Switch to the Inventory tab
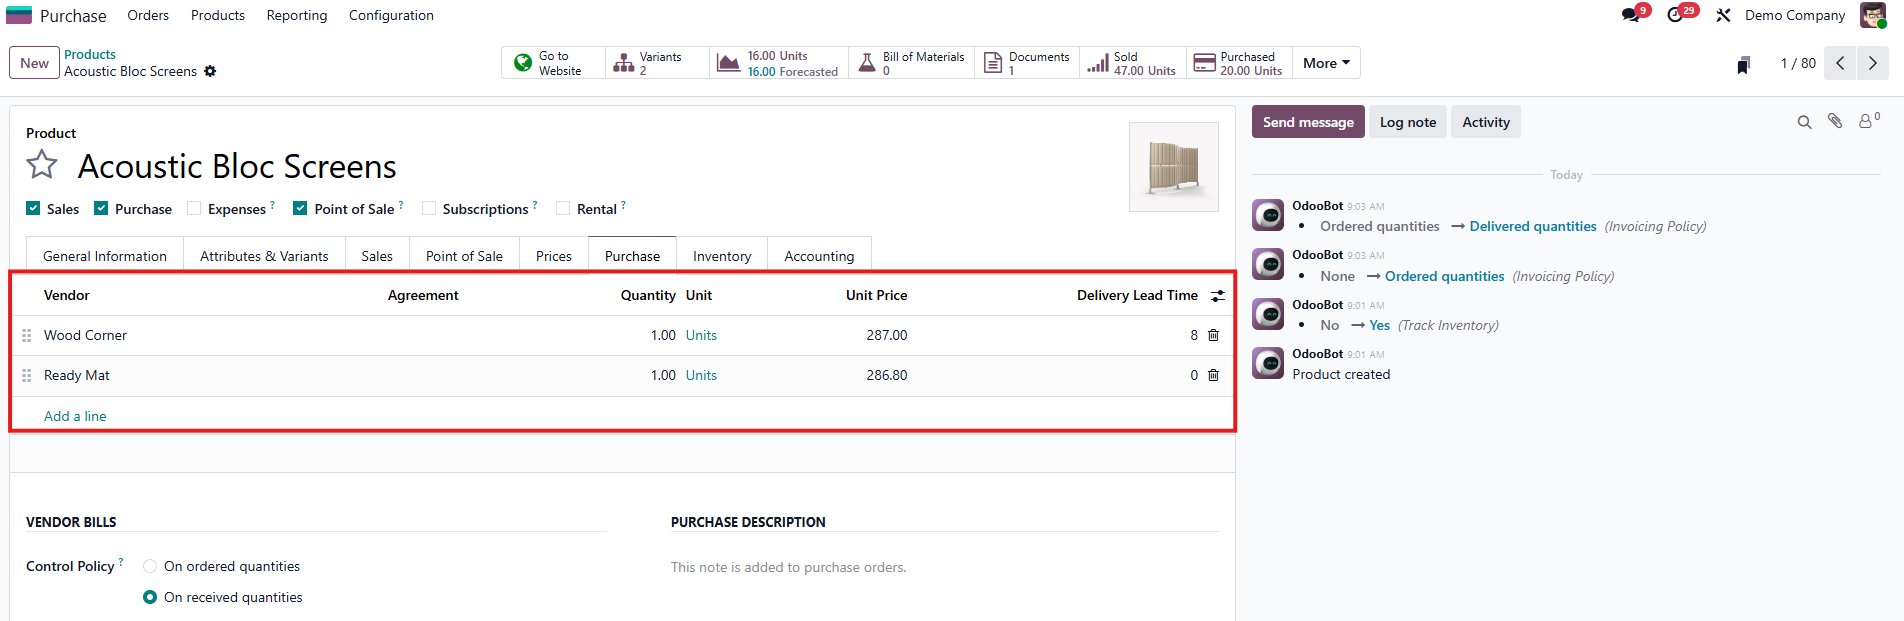This screenshot has height=621, width=1904. coord(722,256)
